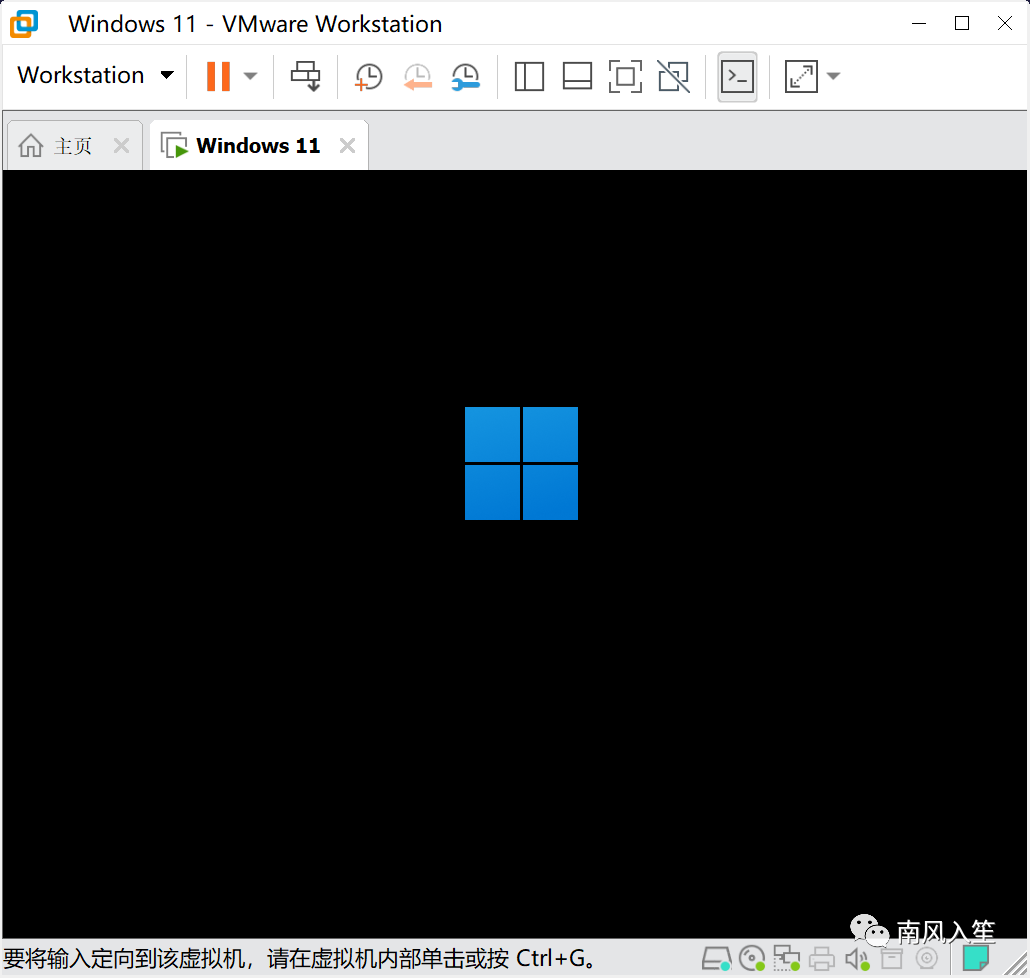Close the 主页 tab
Viewport: 1030px width, 978px height.
pyautogui.click(x=122, y=145)
